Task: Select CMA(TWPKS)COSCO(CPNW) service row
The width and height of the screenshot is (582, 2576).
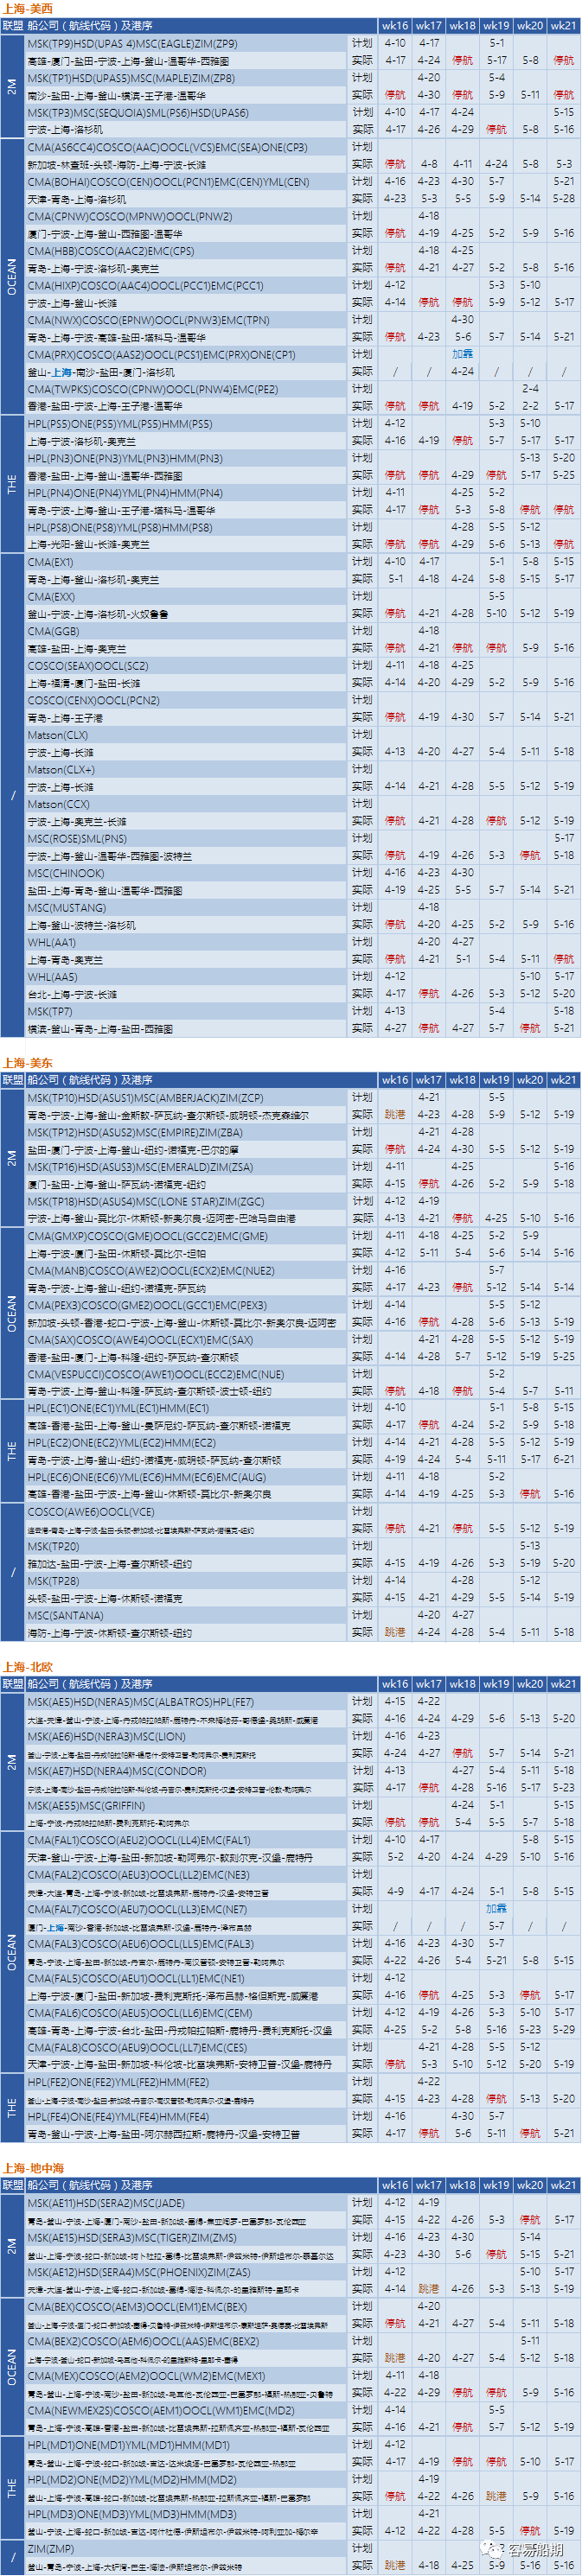Action: click(186, 389)
